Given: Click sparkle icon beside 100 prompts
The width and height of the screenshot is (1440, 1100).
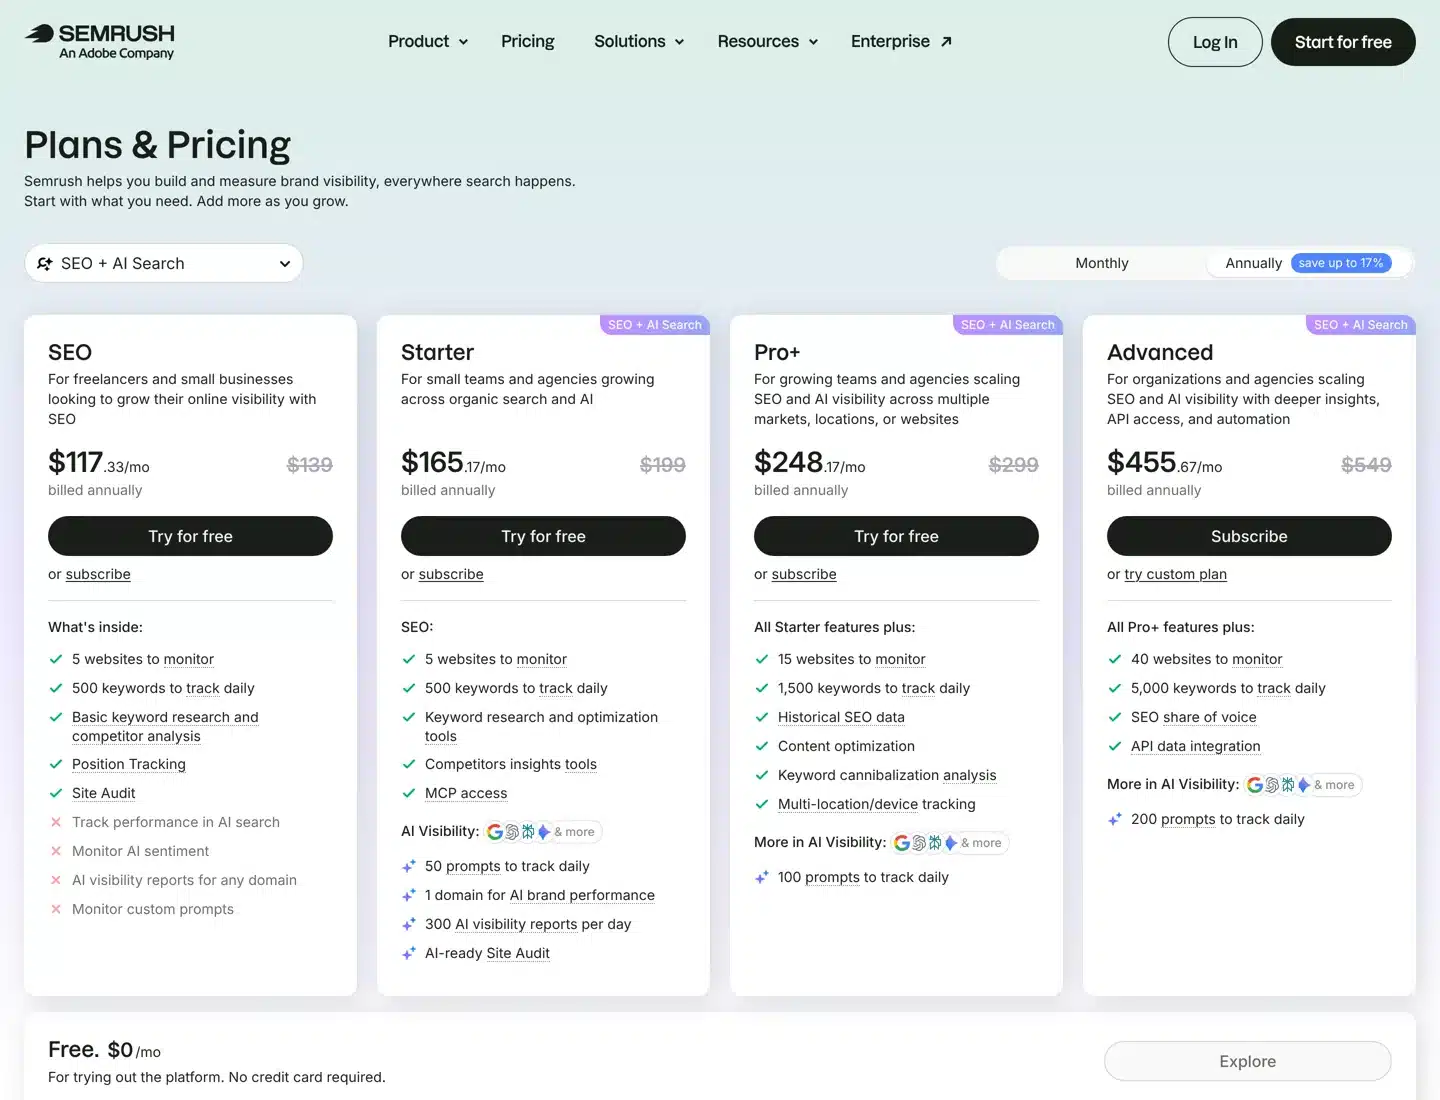Looking at the screenshot, I should 762,877.
